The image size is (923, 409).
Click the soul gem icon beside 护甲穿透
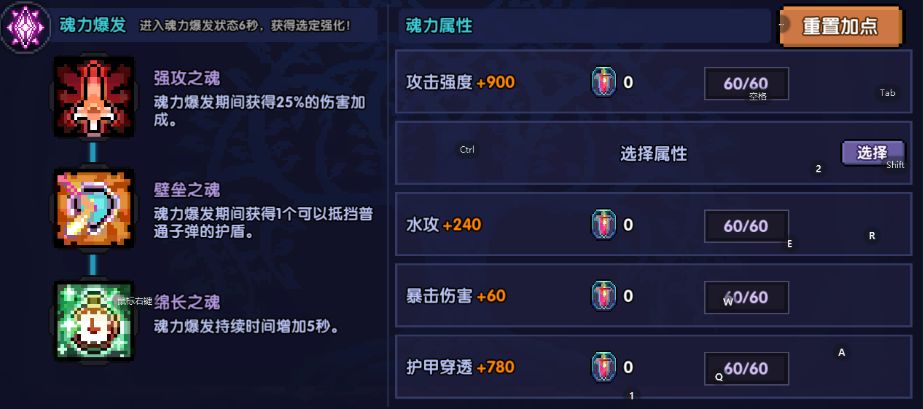point(603,367)
